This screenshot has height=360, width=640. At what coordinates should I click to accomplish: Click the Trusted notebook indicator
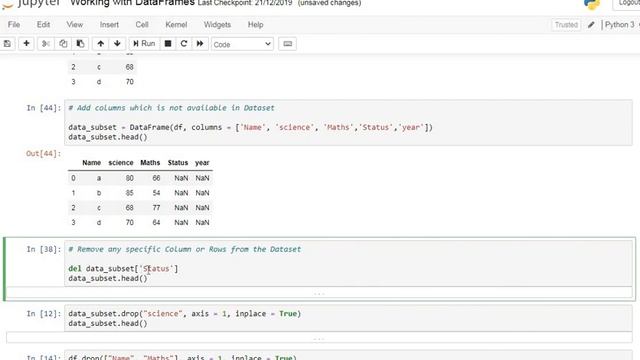click(x=566, y=25)
